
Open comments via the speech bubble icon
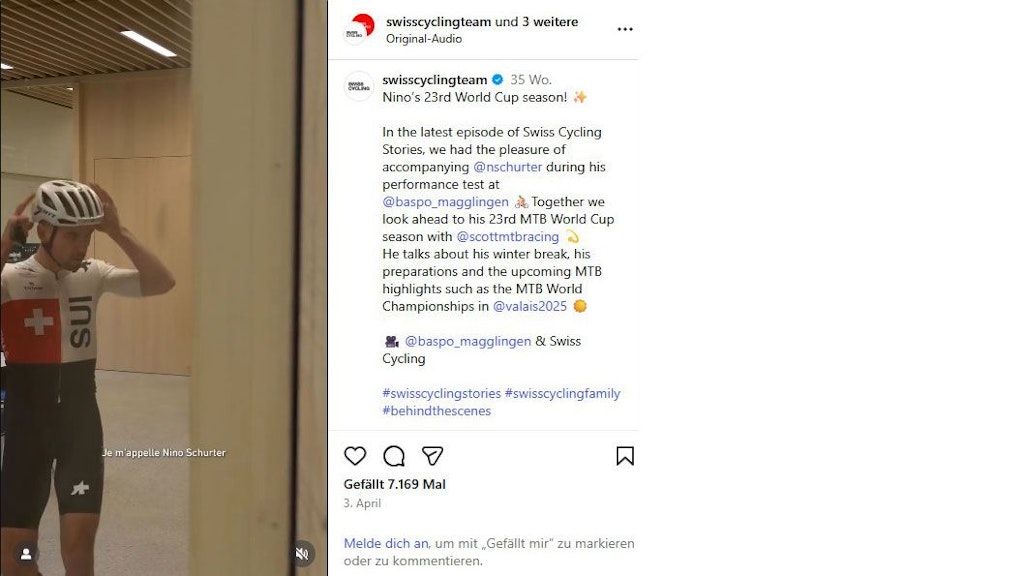tap(394, 456)
